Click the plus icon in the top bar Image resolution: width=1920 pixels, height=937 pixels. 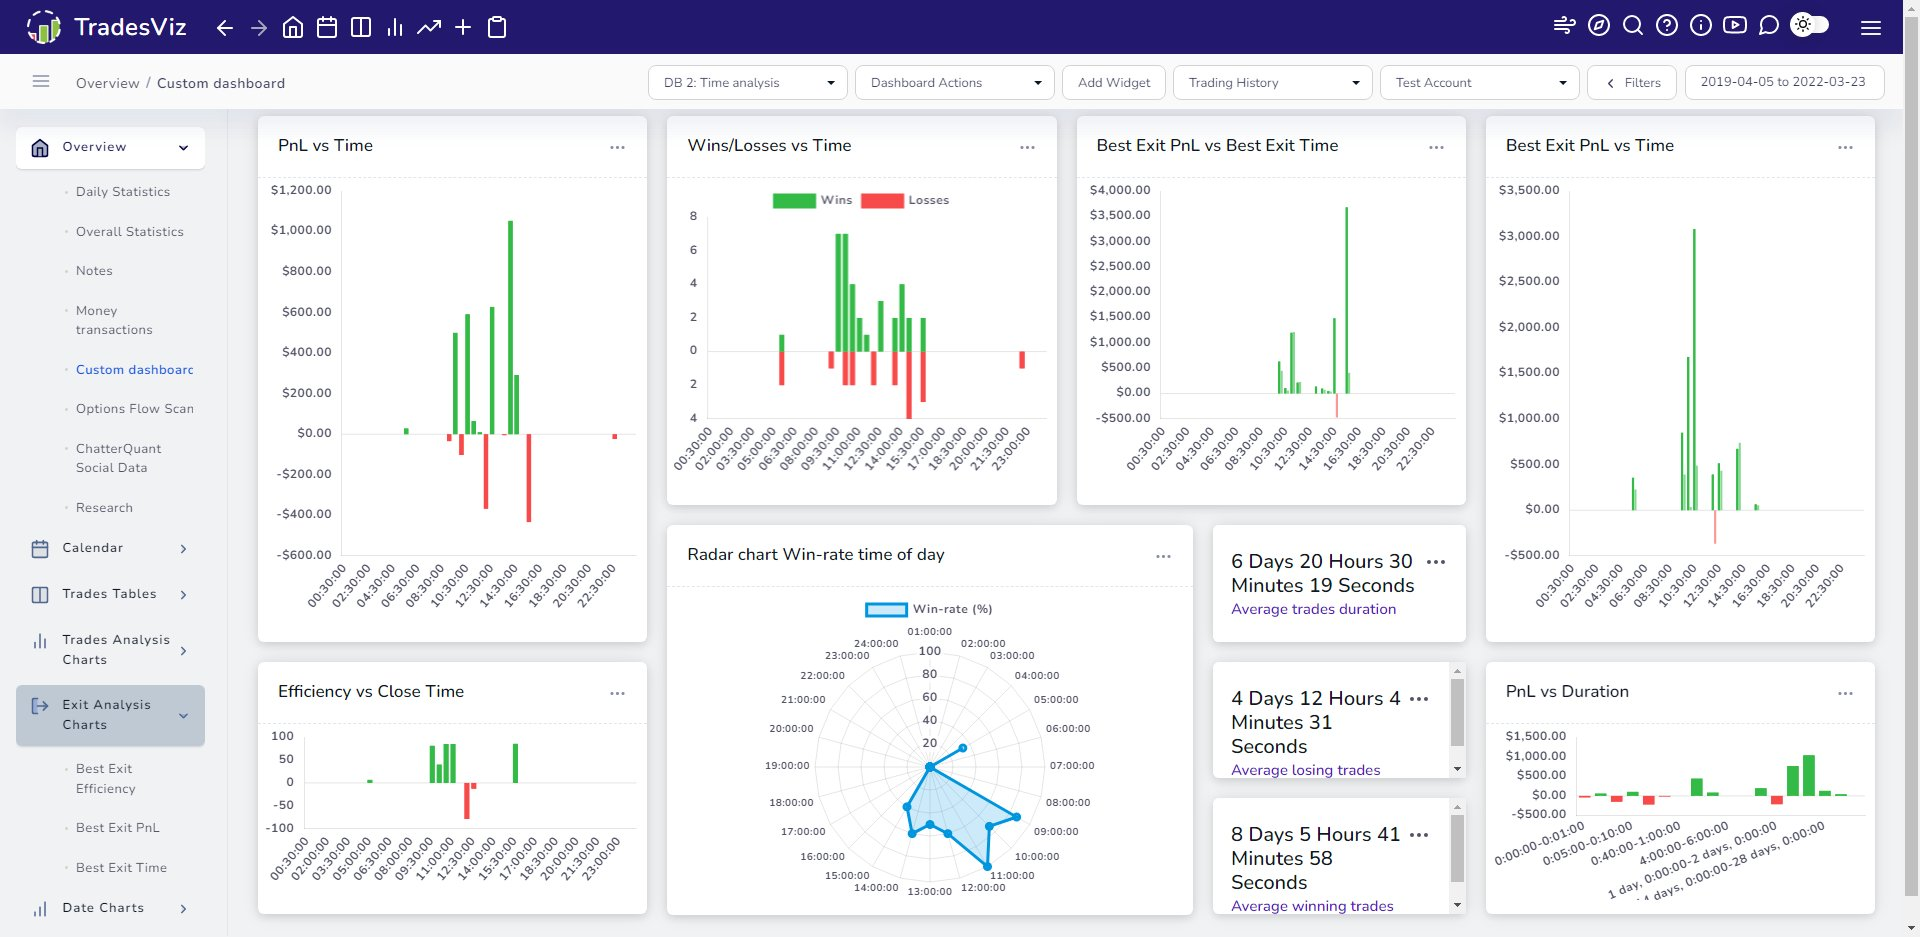(463, 27)
